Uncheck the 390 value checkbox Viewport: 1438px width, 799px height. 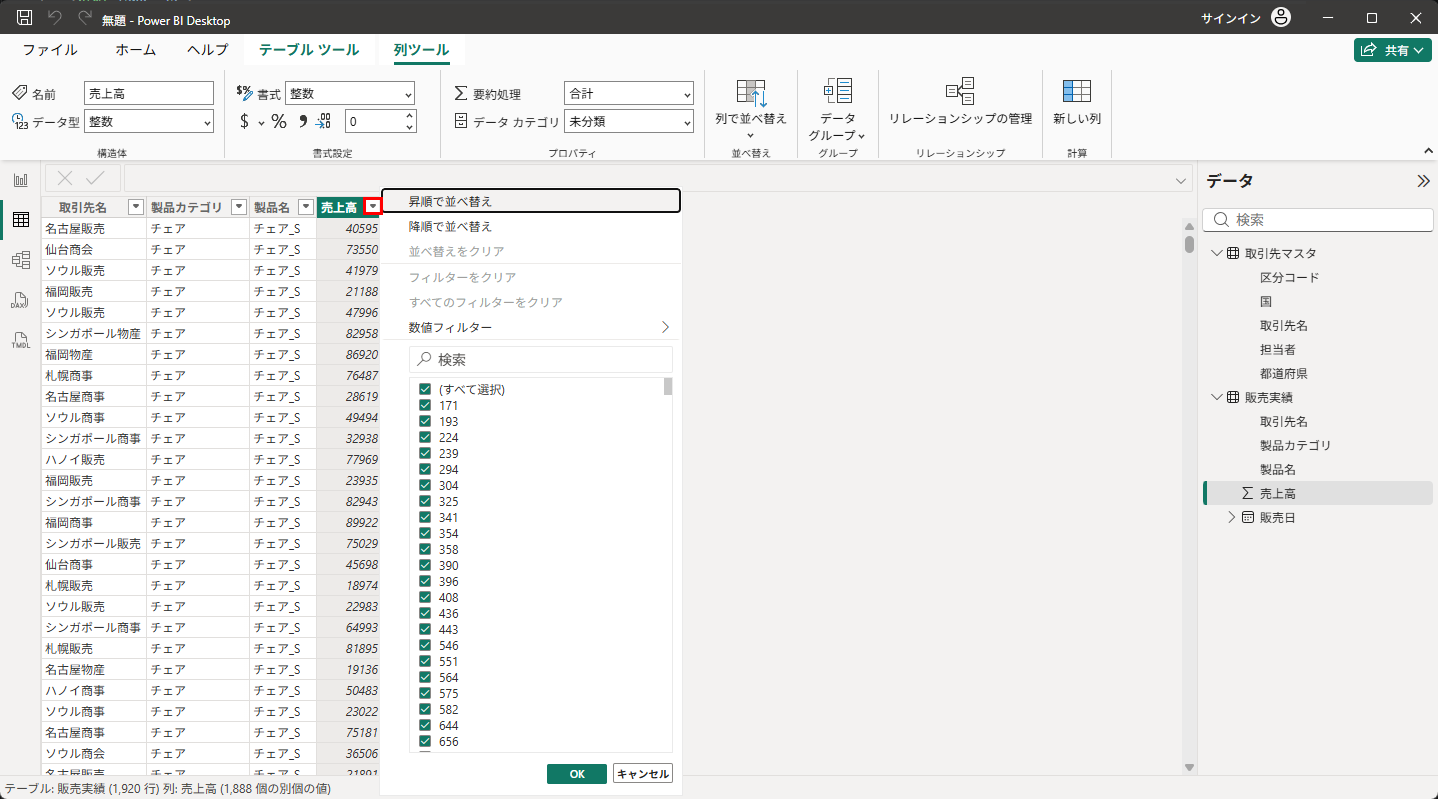coord(425,565)
